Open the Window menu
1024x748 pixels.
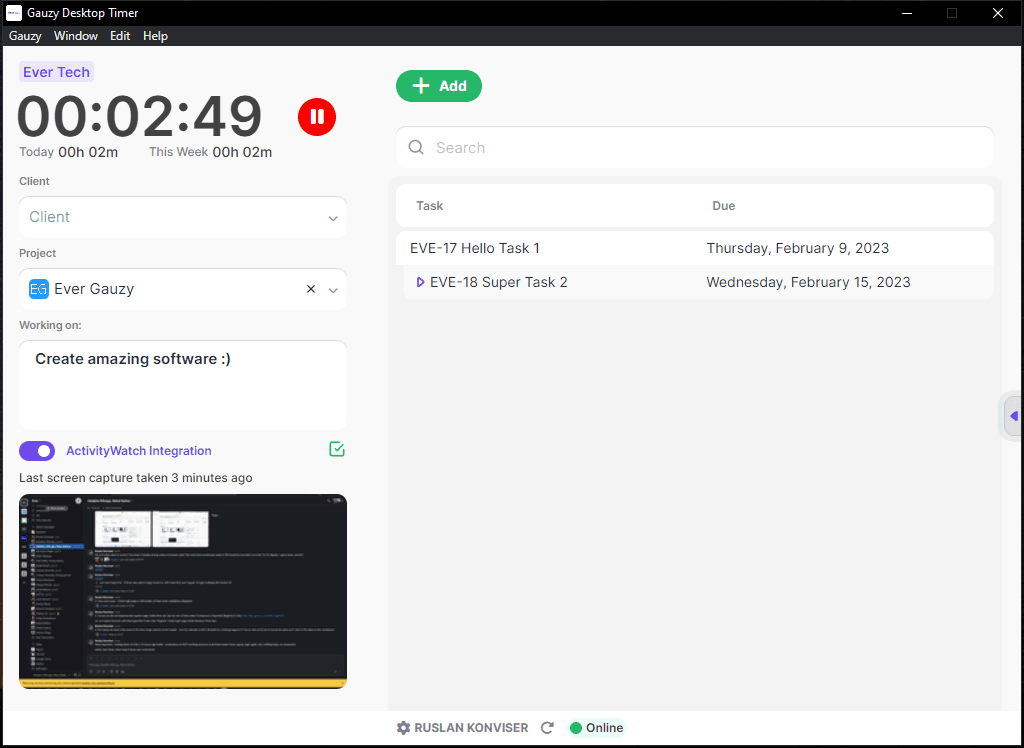[x=76, y=36]
